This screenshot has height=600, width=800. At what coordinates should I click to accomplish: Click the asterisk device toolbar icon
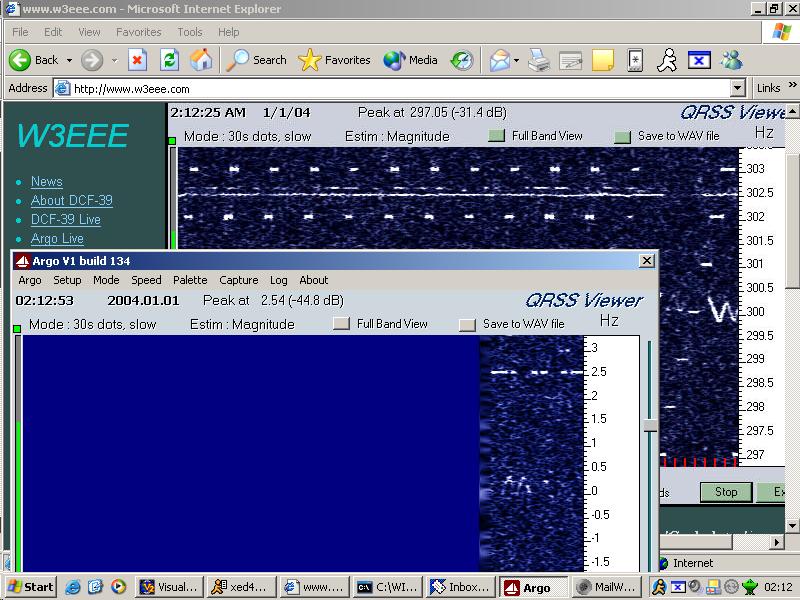pos(635,60)
